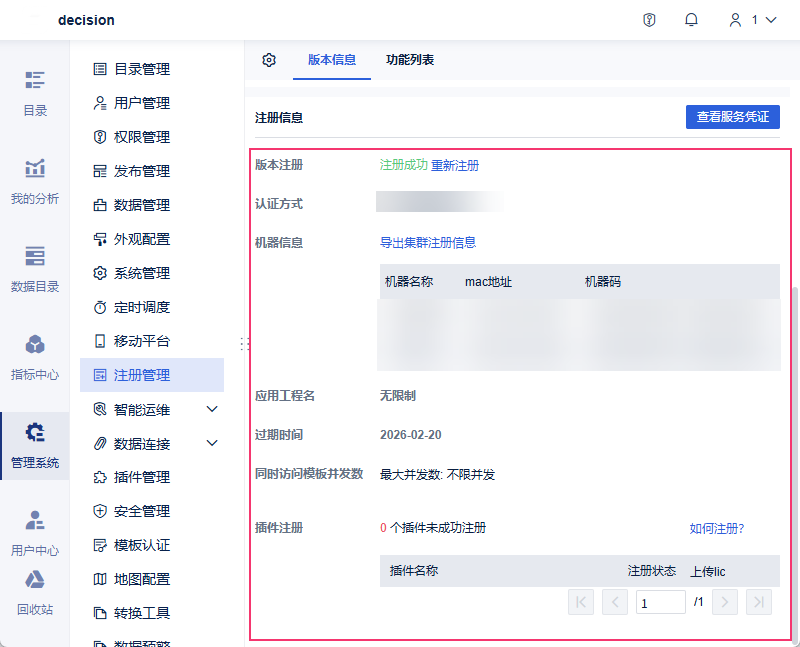Click the 移动平台 phone icon
This screenshot has width=800, height=647.
point(100,341)
